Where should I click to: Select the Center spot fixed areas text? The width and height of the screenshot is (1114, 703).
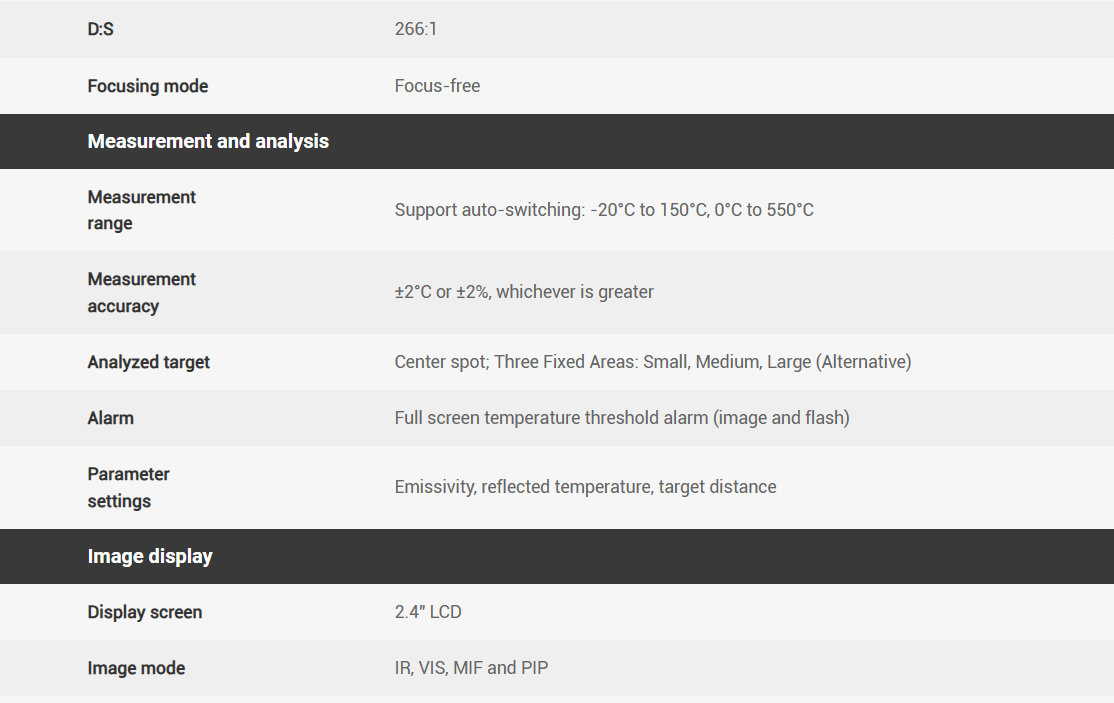[x=653, y=362]
